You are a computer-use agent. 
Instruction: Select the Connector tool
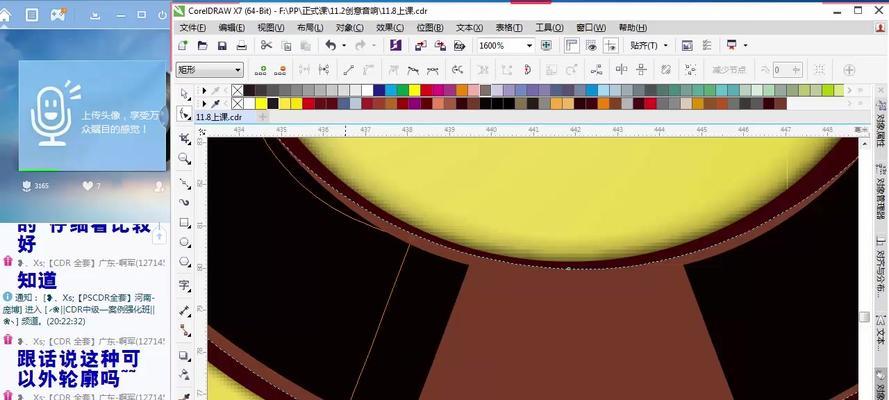[x=184, y=329]
